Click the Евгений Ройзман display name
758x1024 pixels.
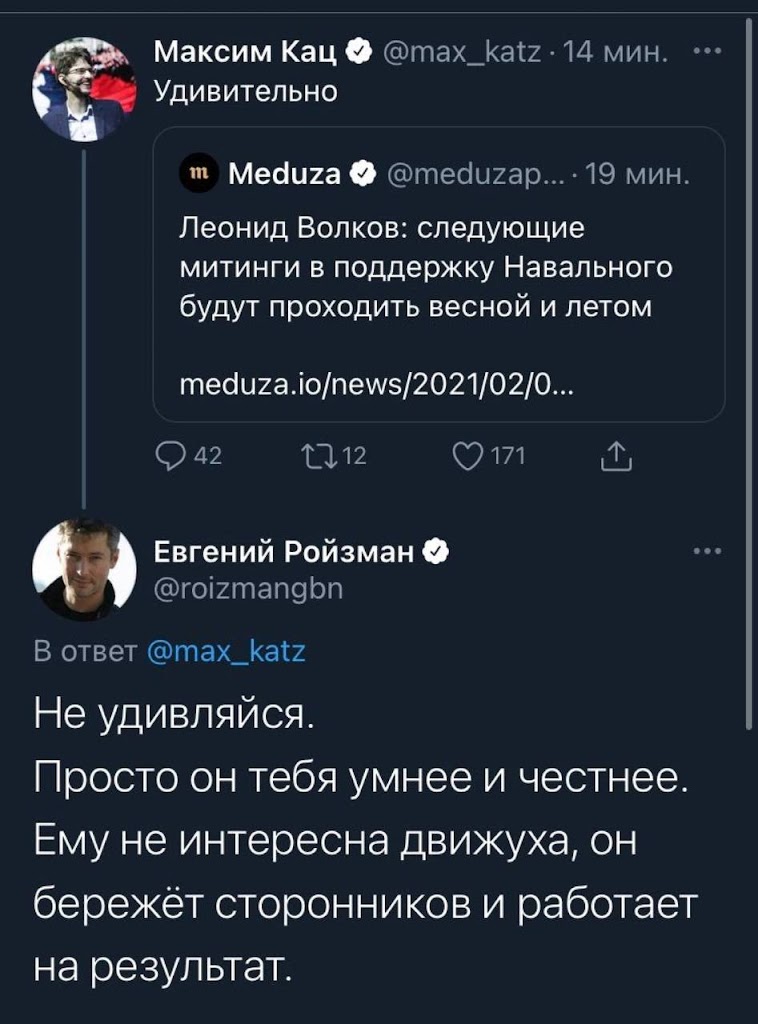coord(285,551)
